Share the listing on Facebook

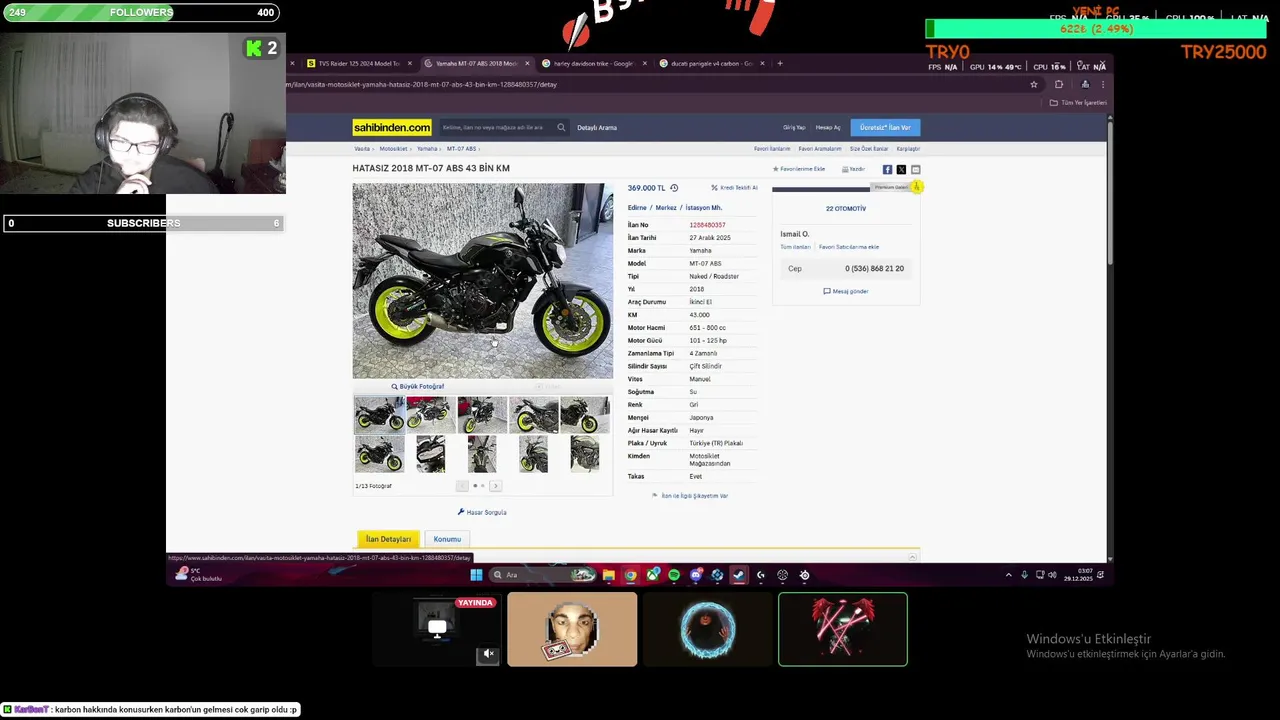[887, 170]
